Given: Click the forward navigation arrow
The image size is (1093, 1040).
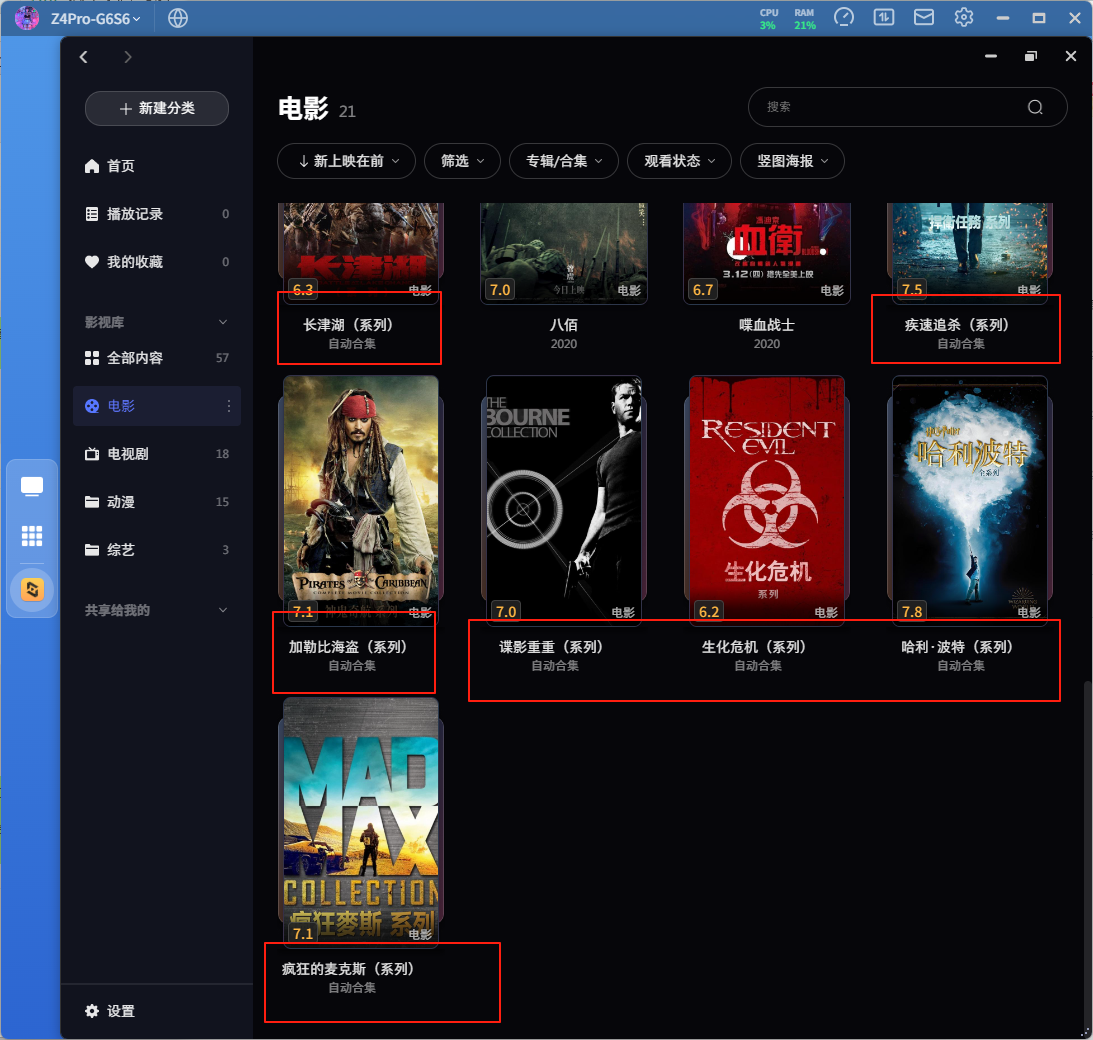Looking at the screenshot, I should (128, 57).
